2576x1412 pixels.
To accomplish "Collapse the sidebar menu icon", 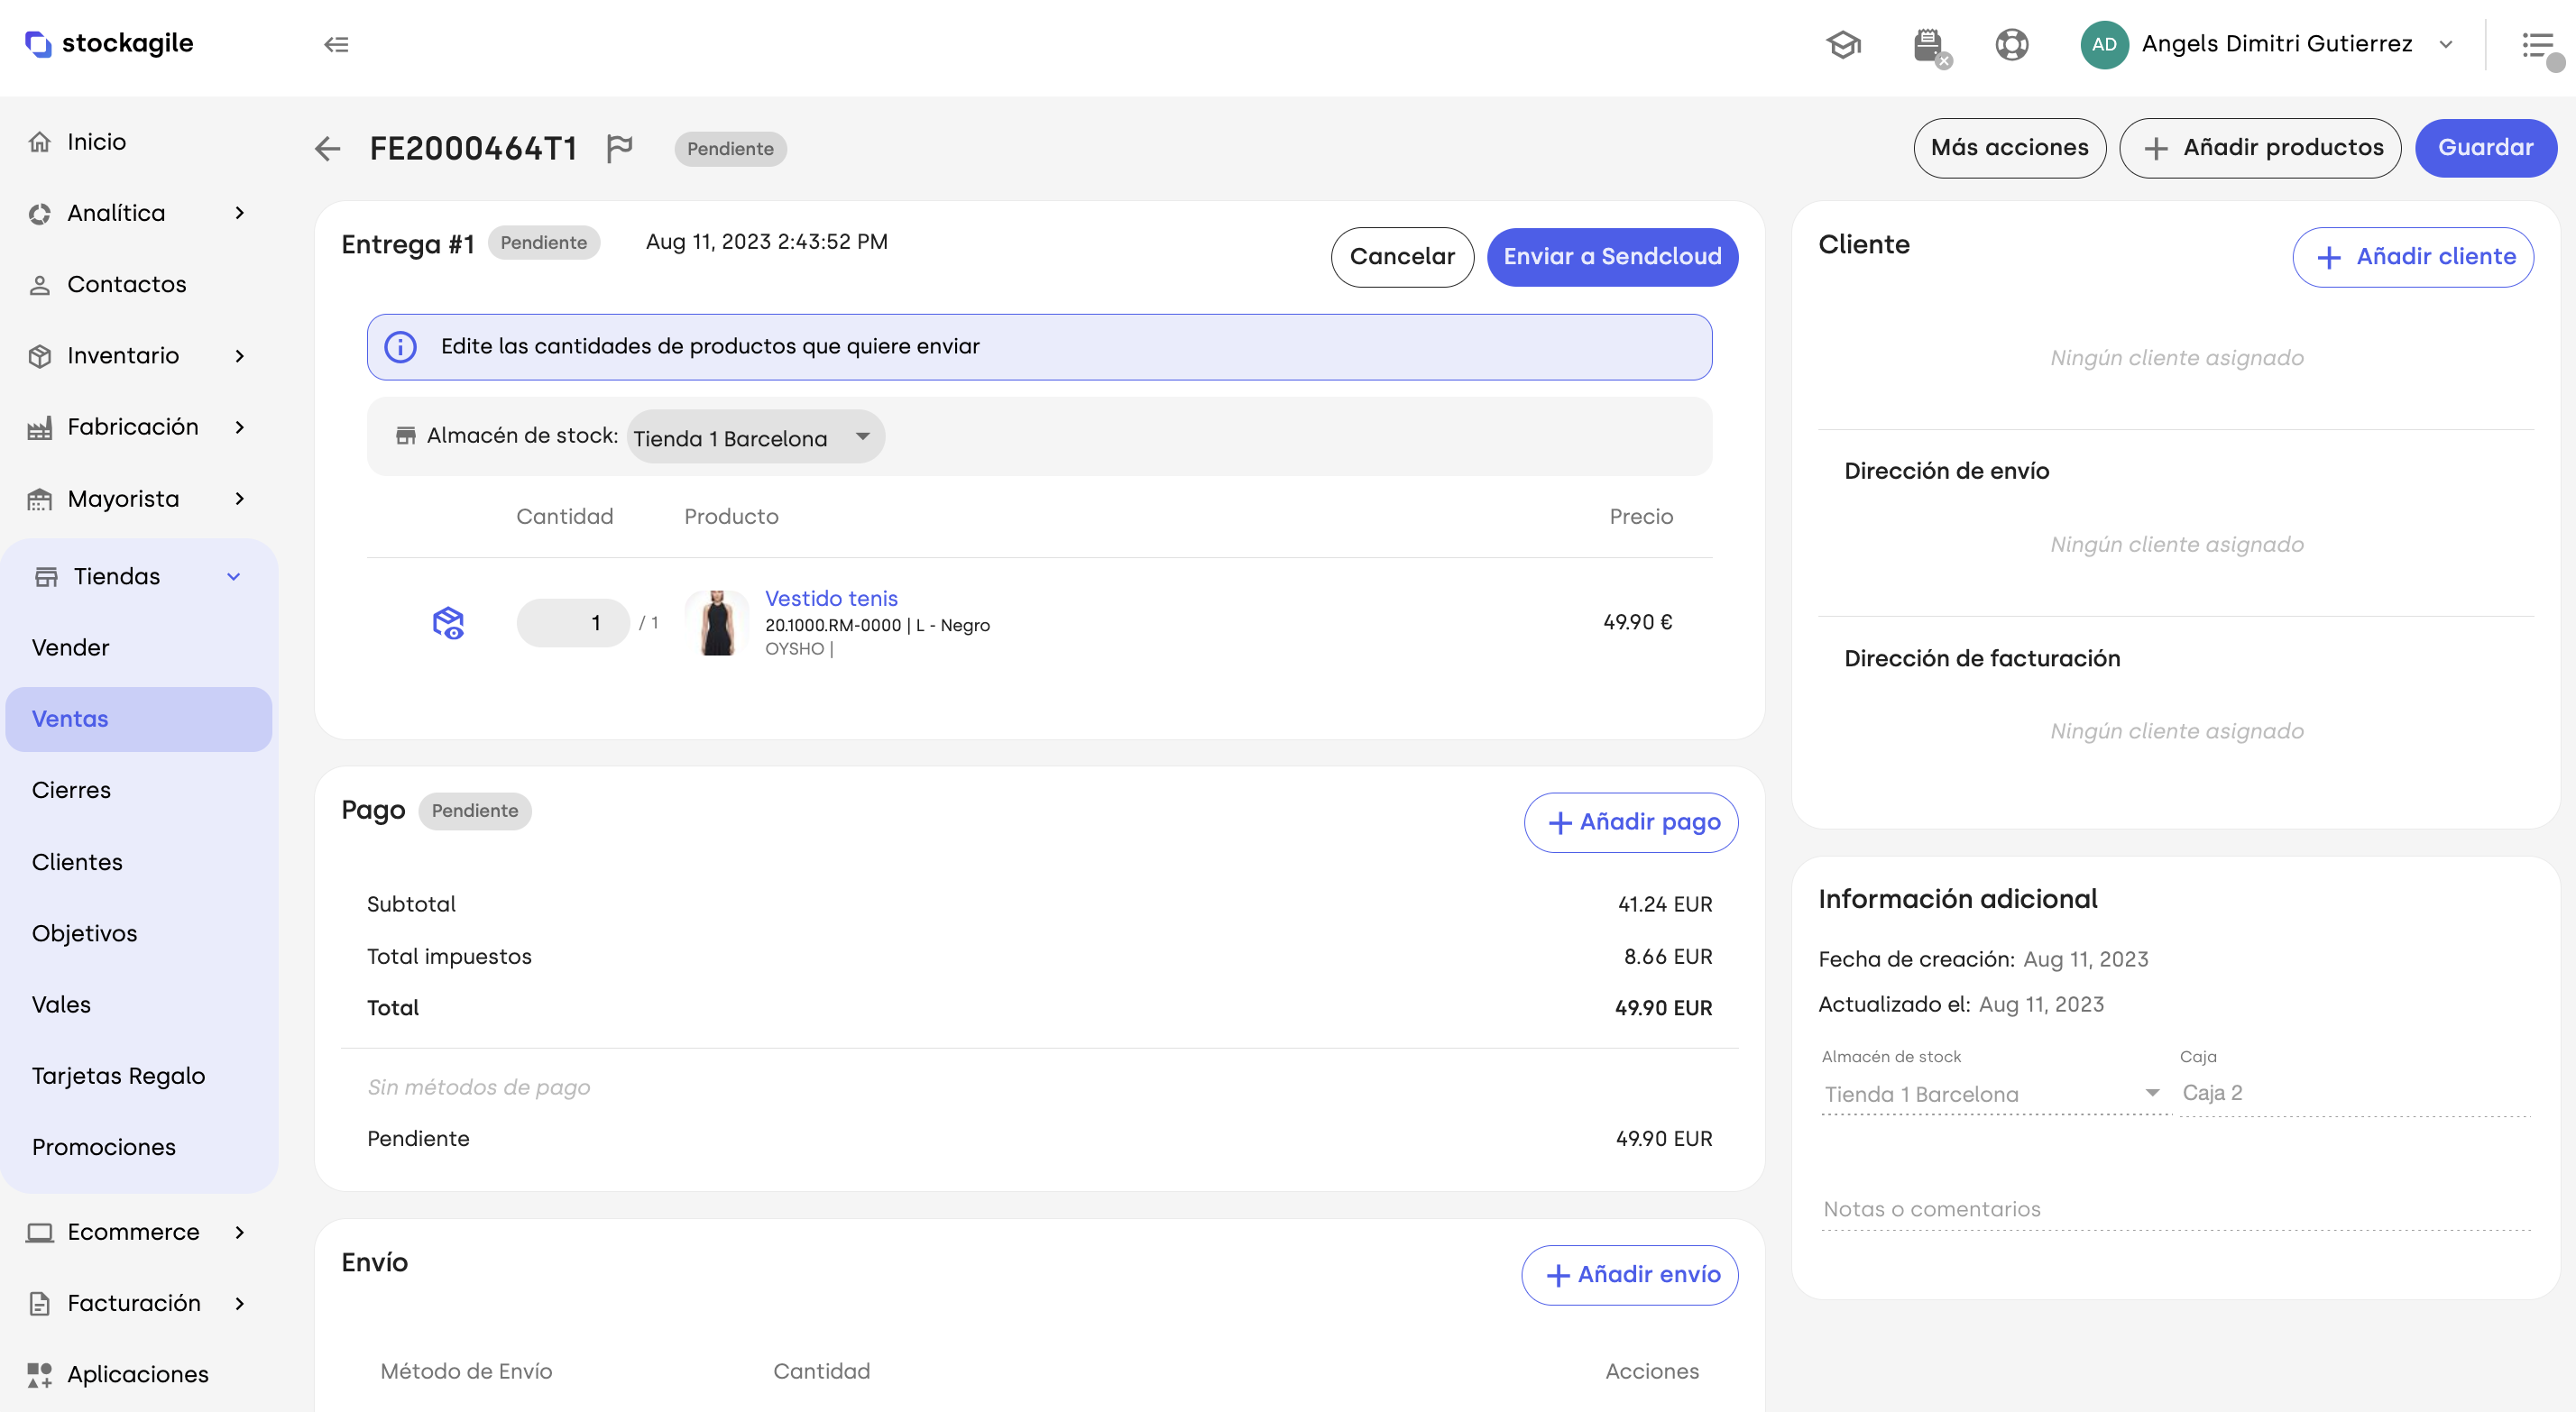I will [336, 44].
